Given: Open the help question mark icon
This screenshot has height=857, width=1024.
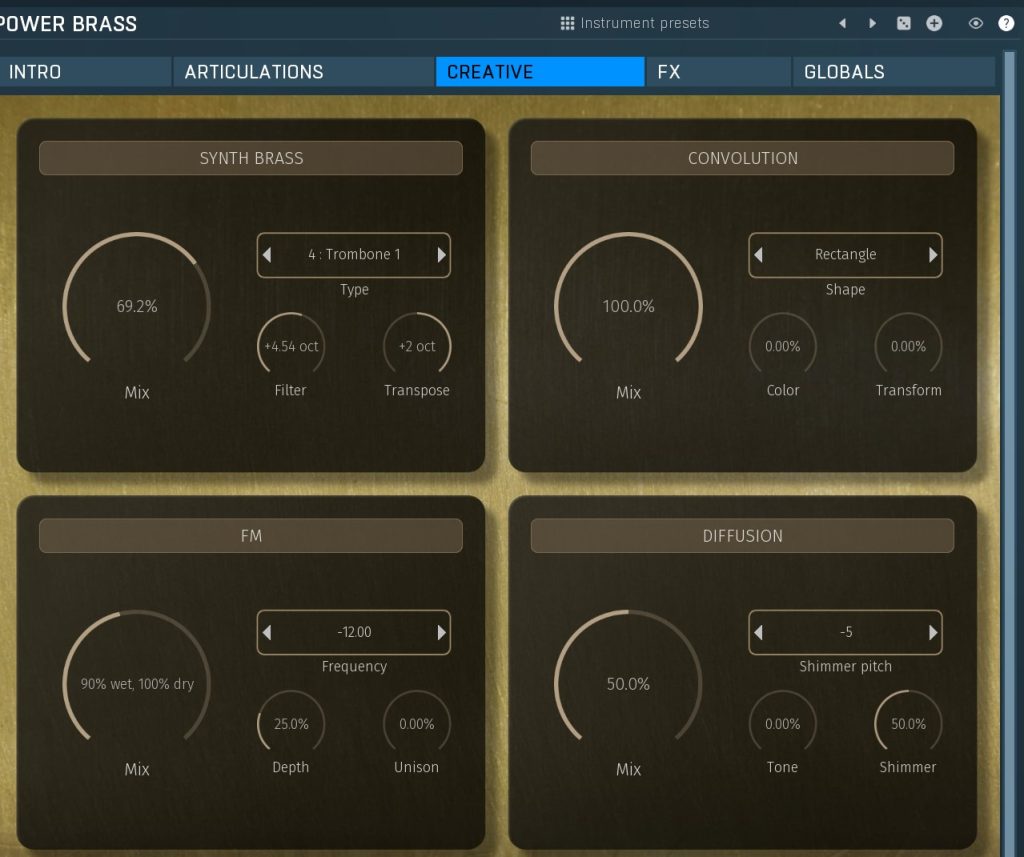Looking at the screenshot, I should click(1006, 23).
